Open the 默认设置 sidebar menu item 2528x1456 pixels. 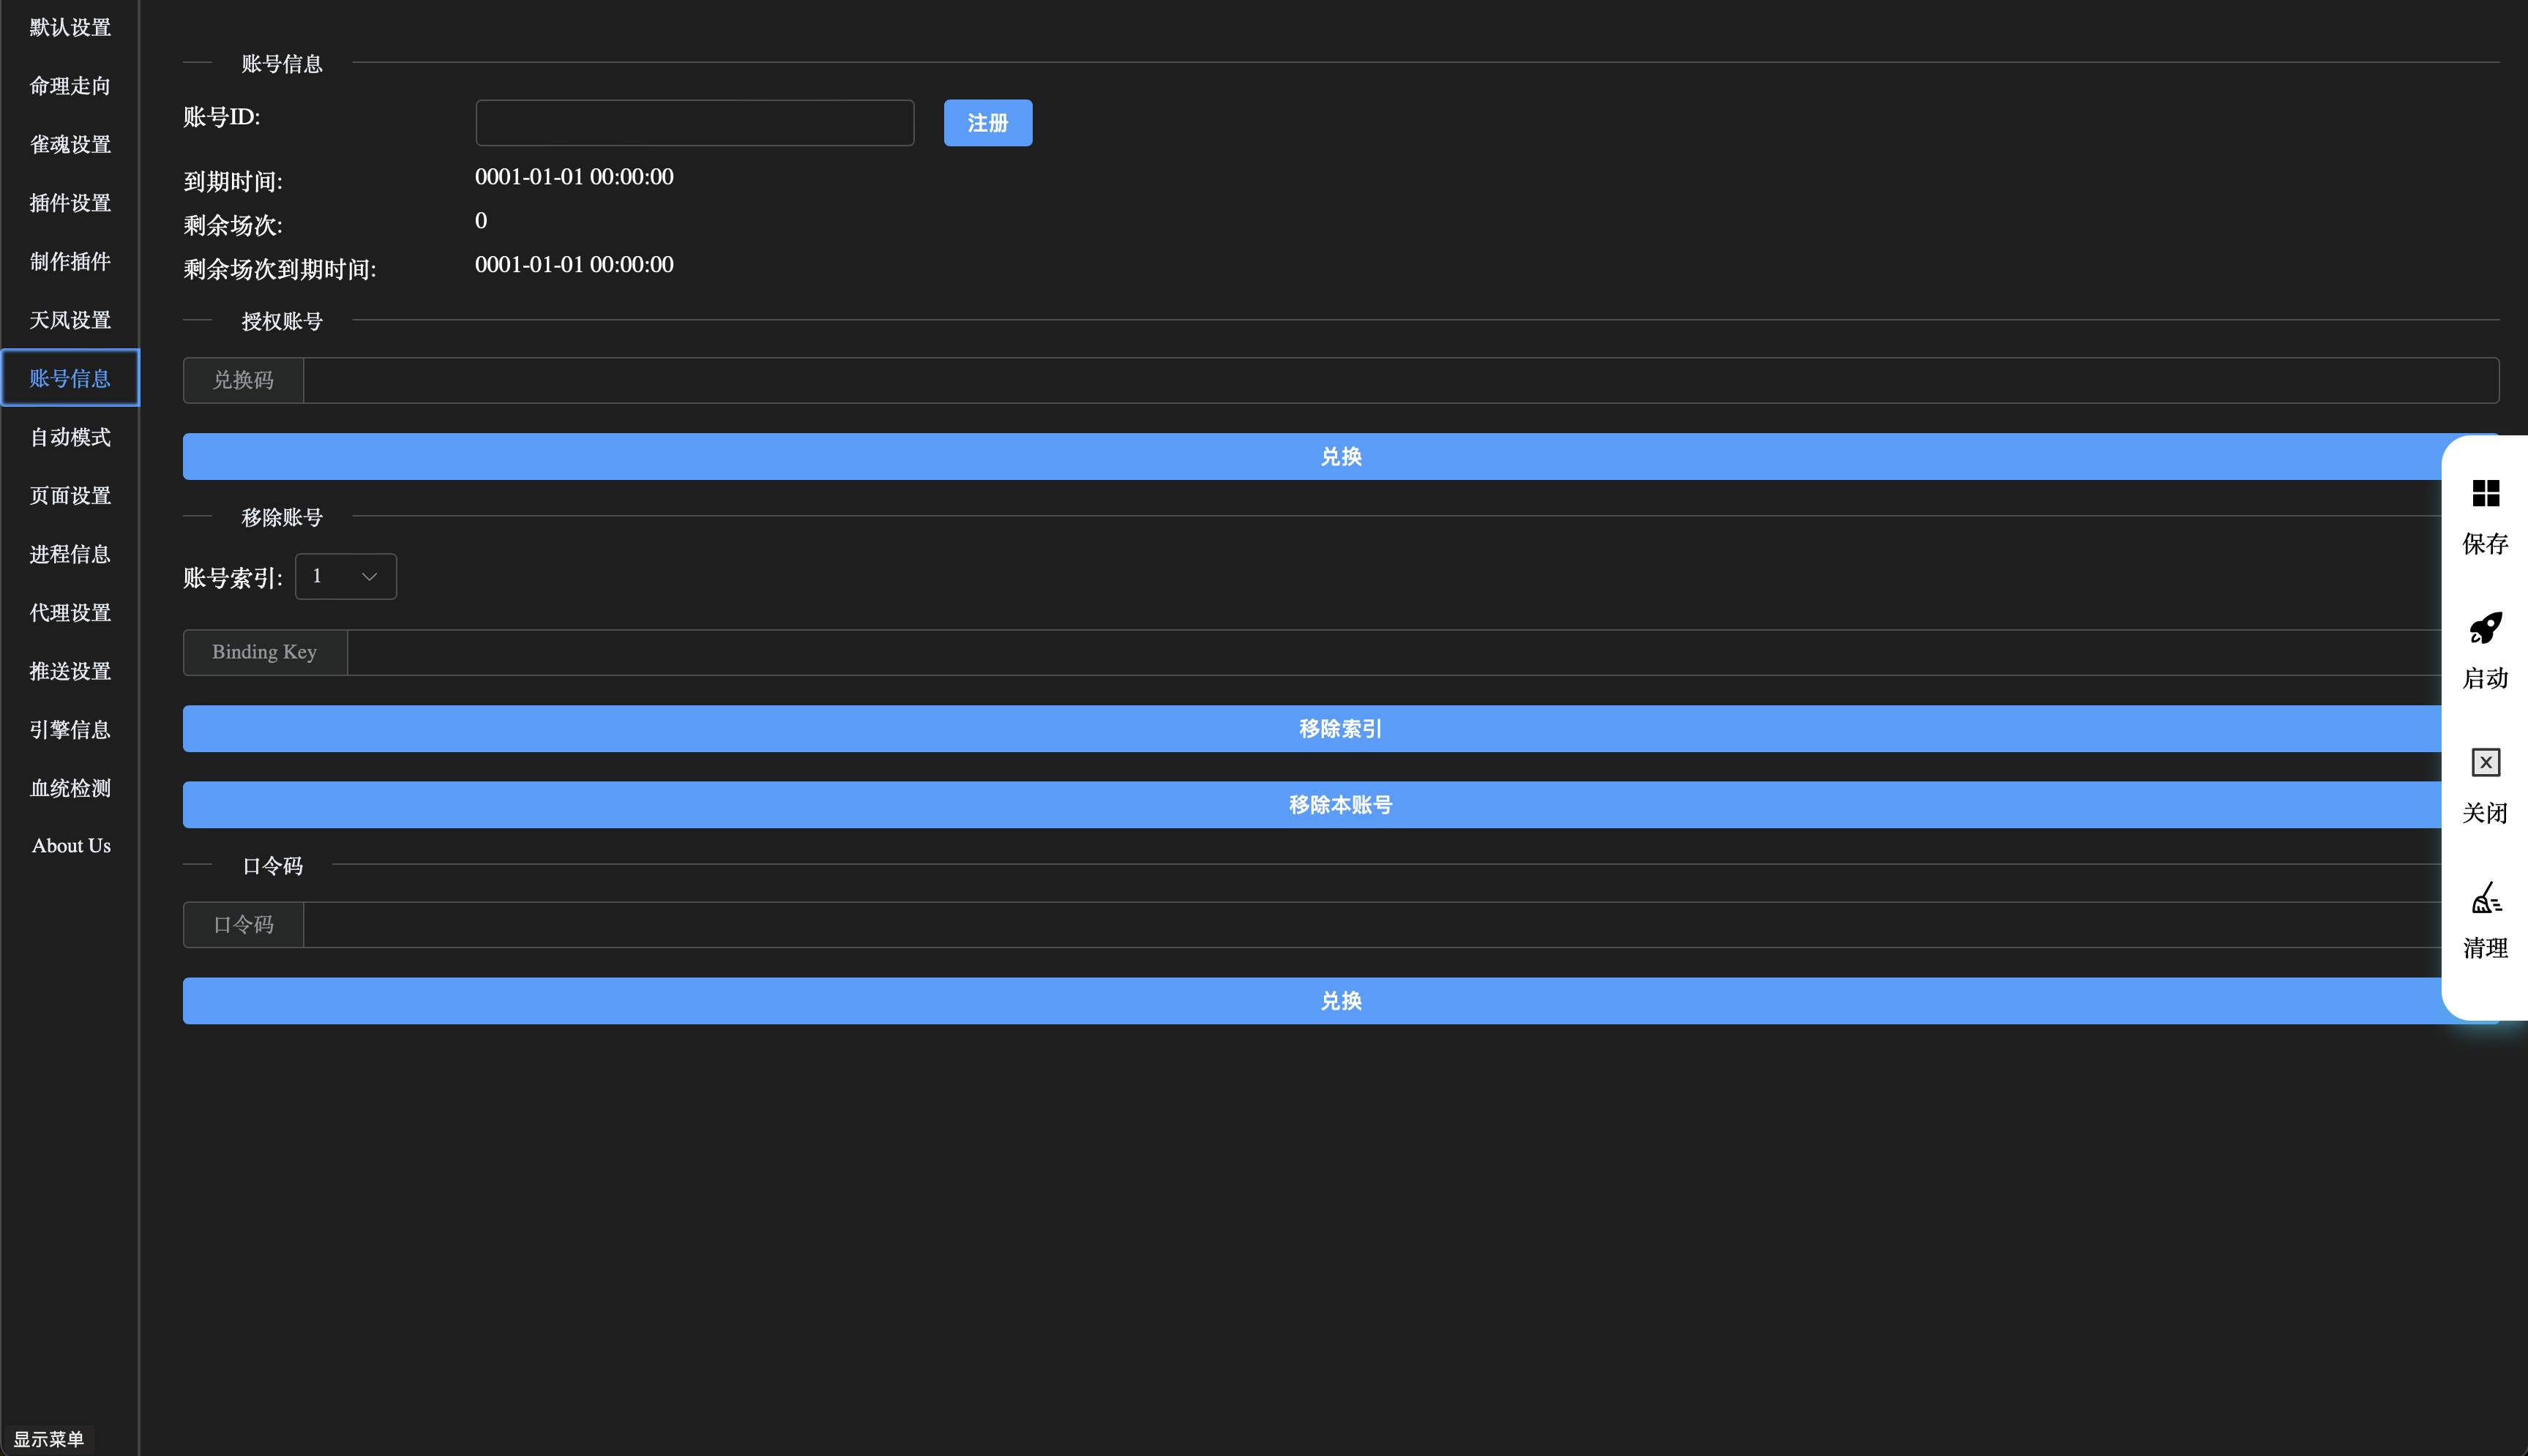[70, 27]
